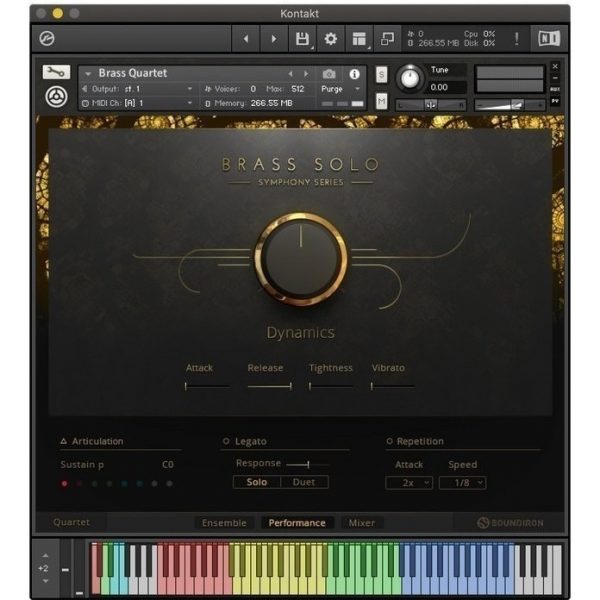Click the minimized view rack icon
Screen dimensions: 600x600
387,38
